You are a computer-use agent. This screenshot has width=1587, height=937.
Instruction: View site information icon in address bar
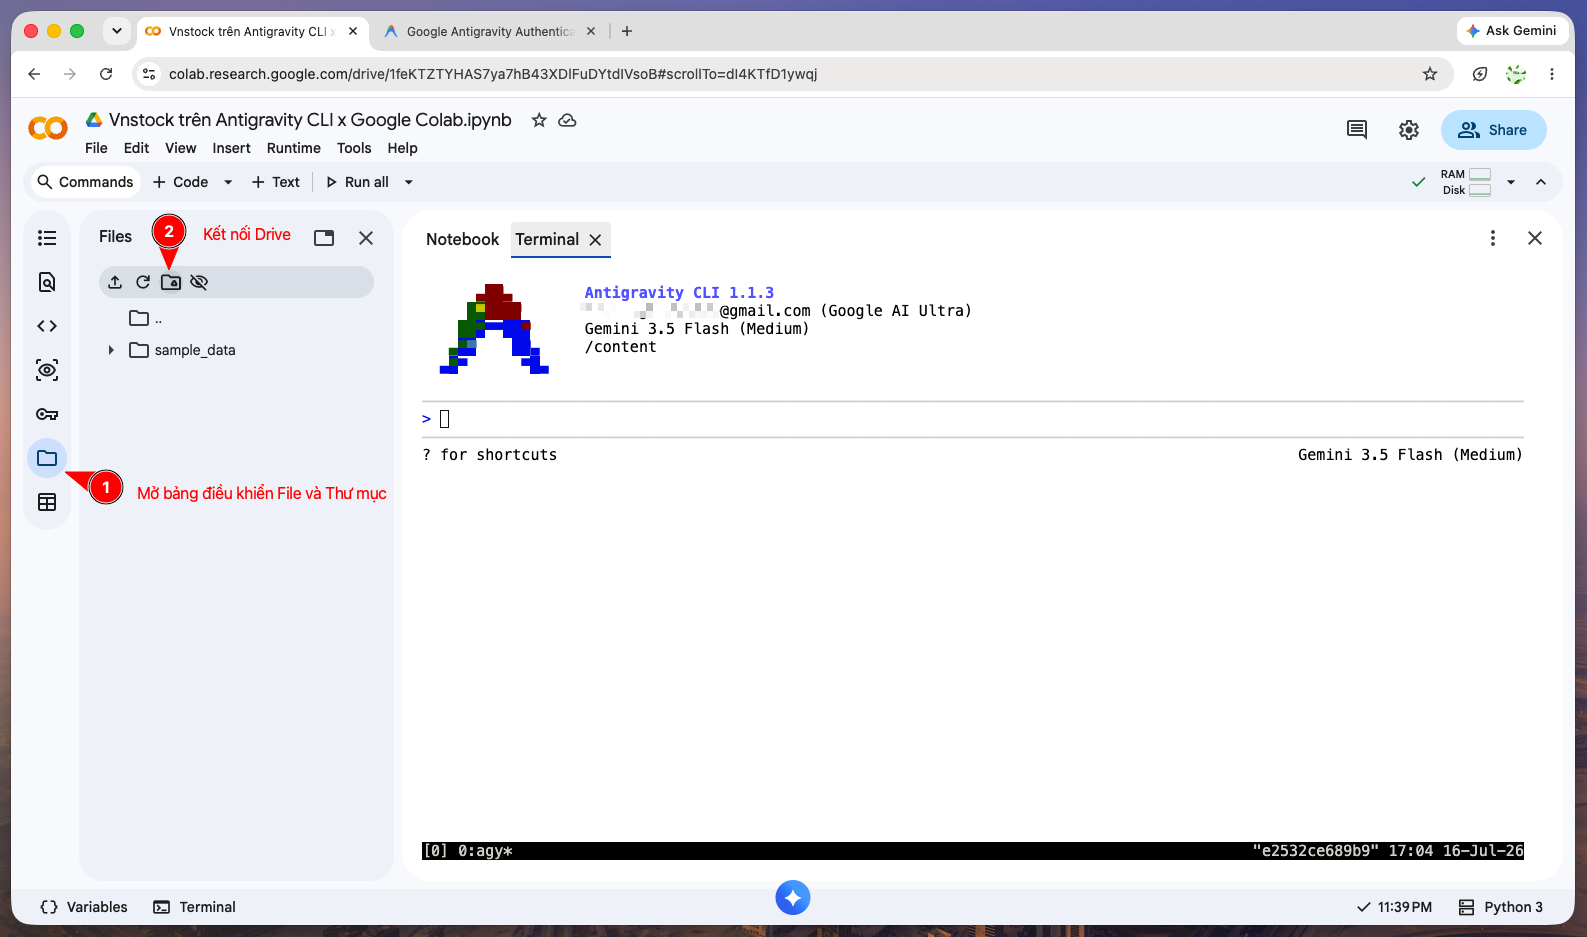tap(149, 74)
